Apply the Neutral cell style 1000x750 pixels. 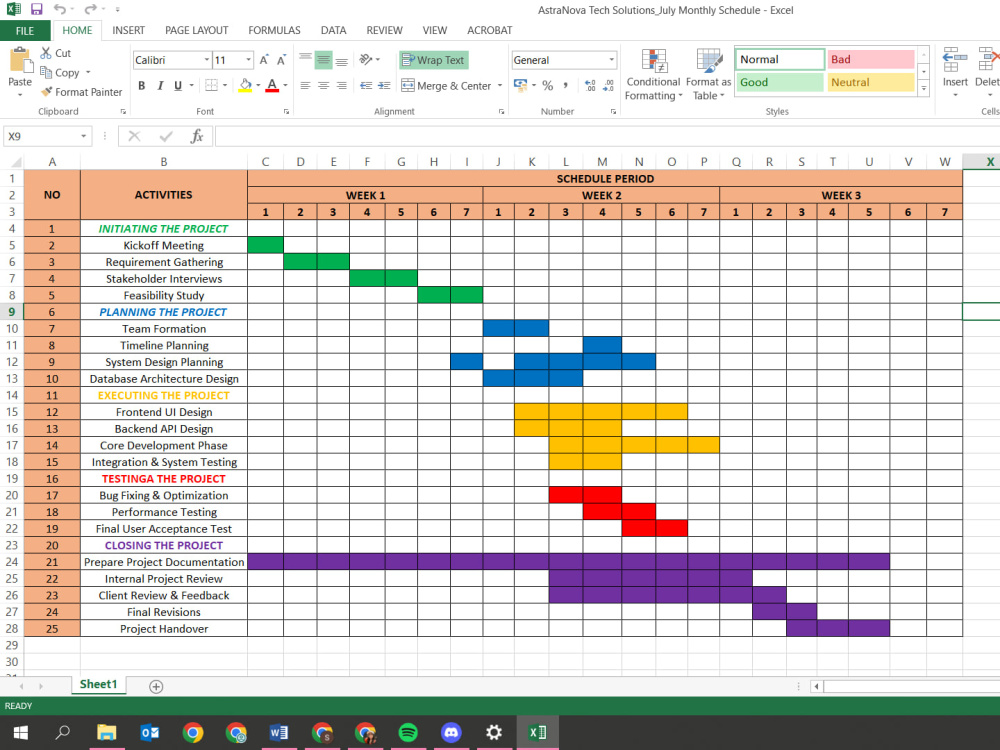pos(871,82)
